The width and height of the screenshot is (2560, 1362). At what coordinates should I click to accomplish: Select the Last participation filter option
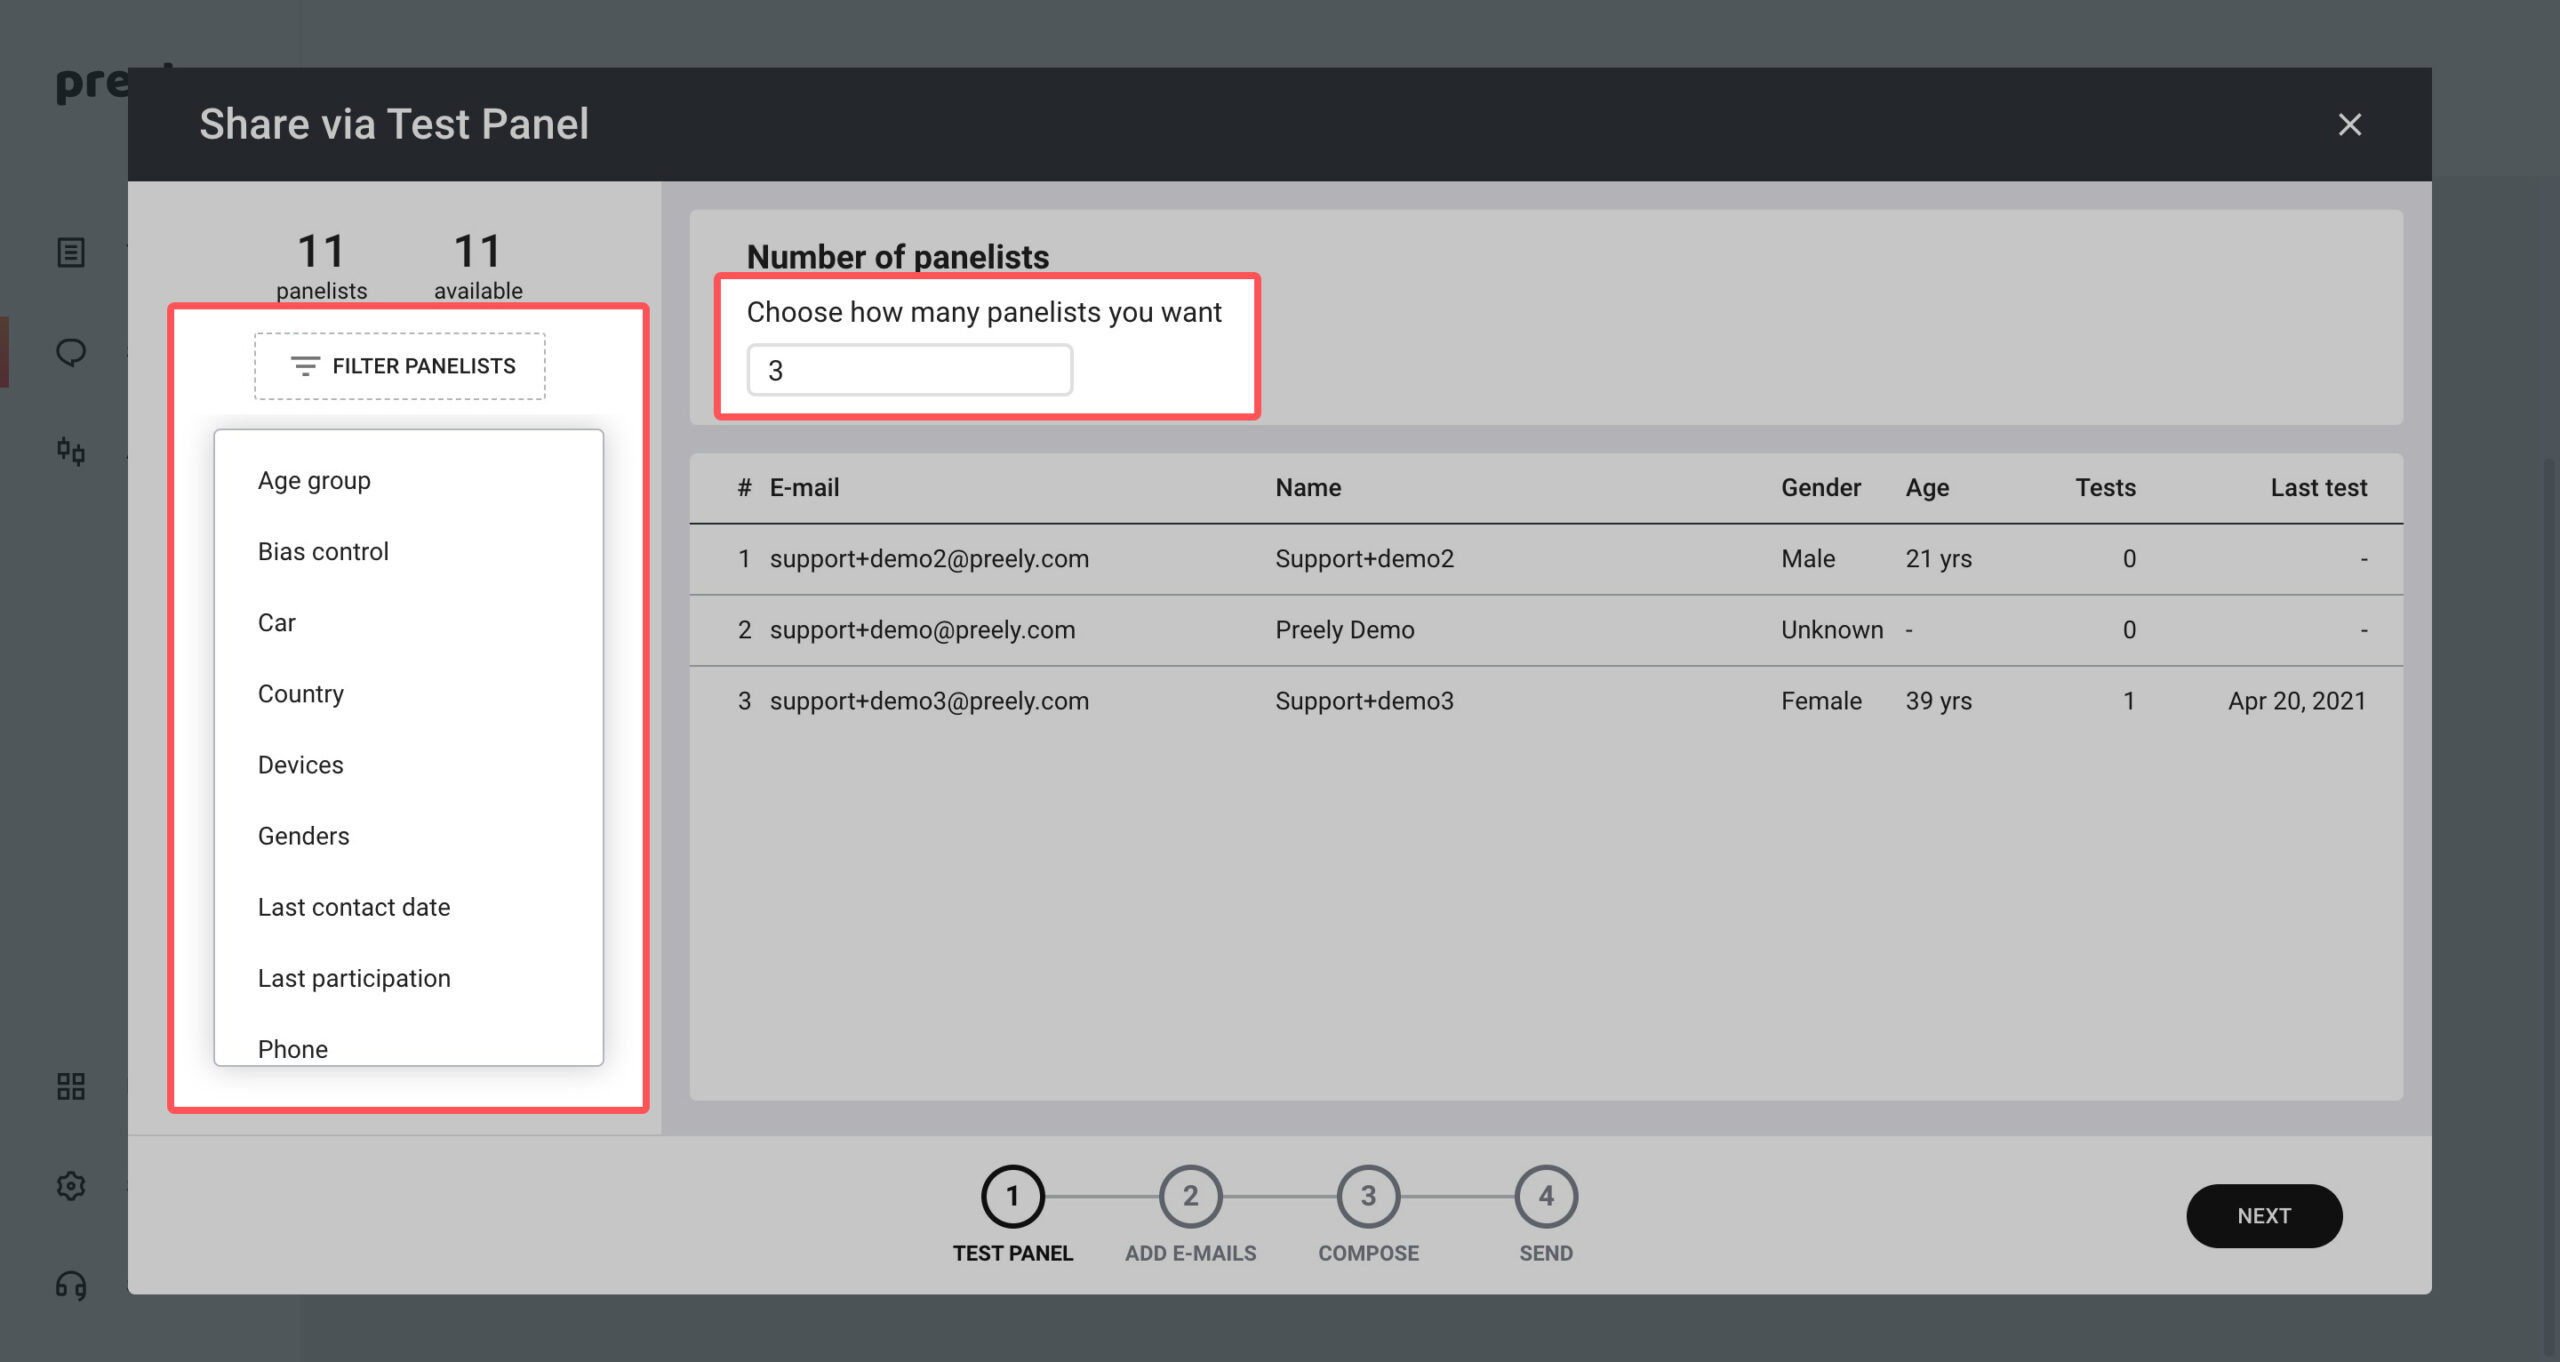pyautogui.click(x=408, y=978)
